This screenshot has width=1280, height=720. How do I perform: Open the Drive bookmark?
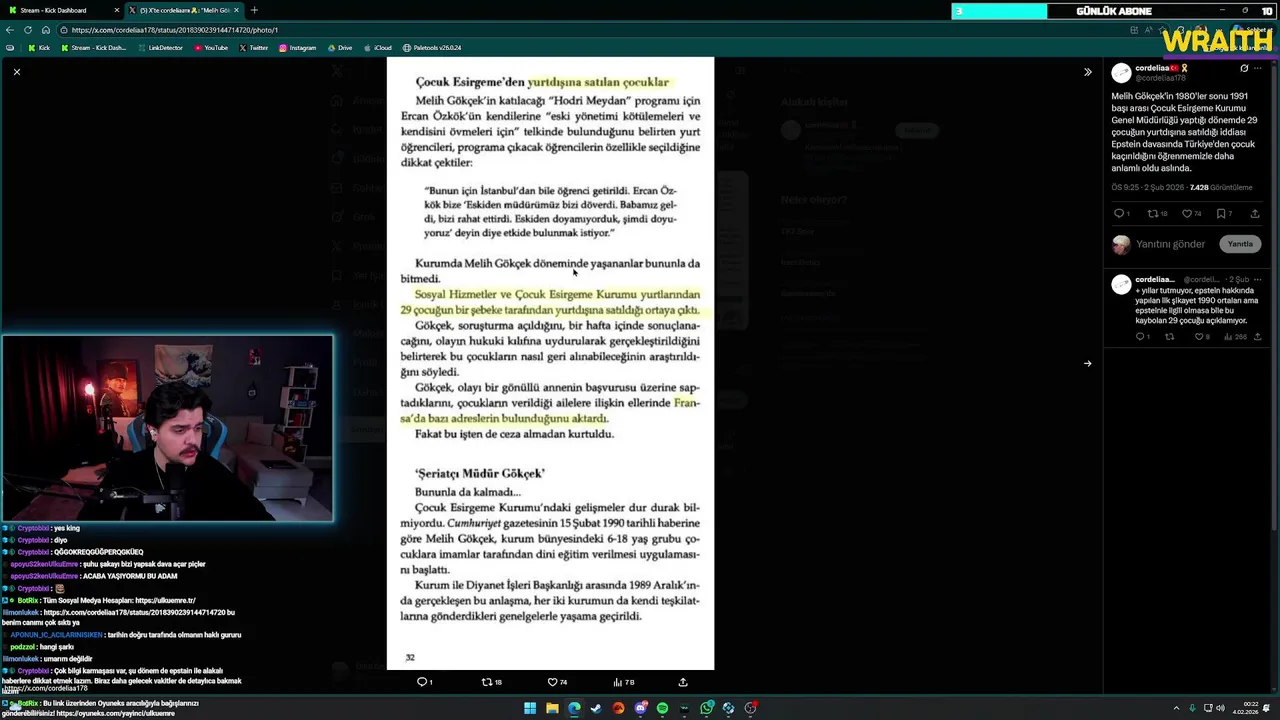click(339, 48)
